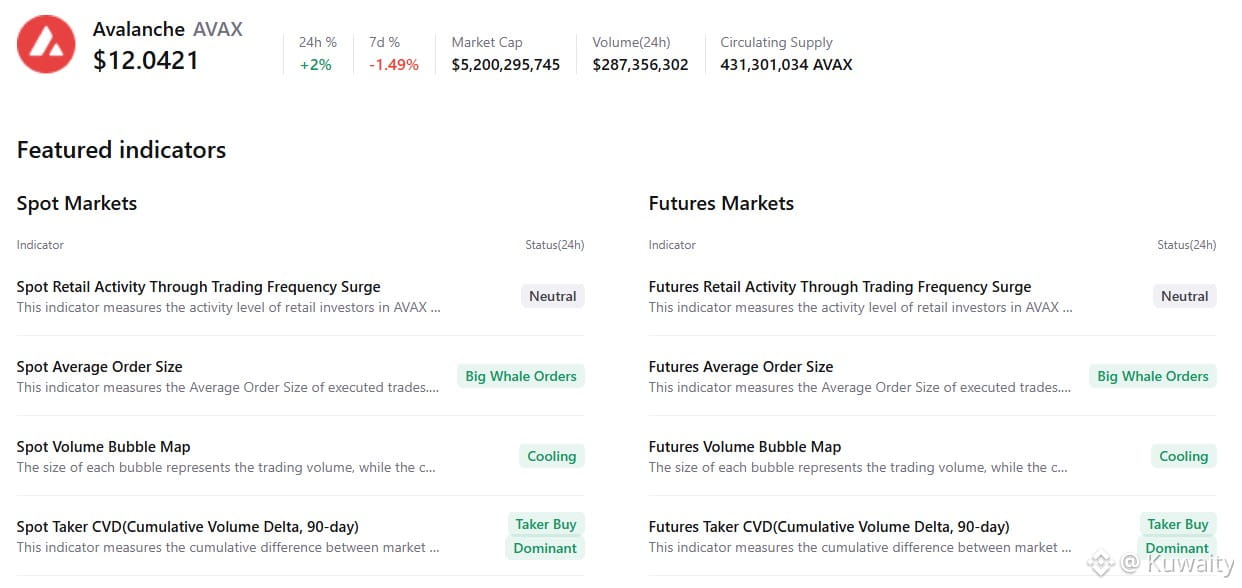
Task: Open Spot Retail Activity Through Trading Frequency Surge
Action: click(198, 287)
